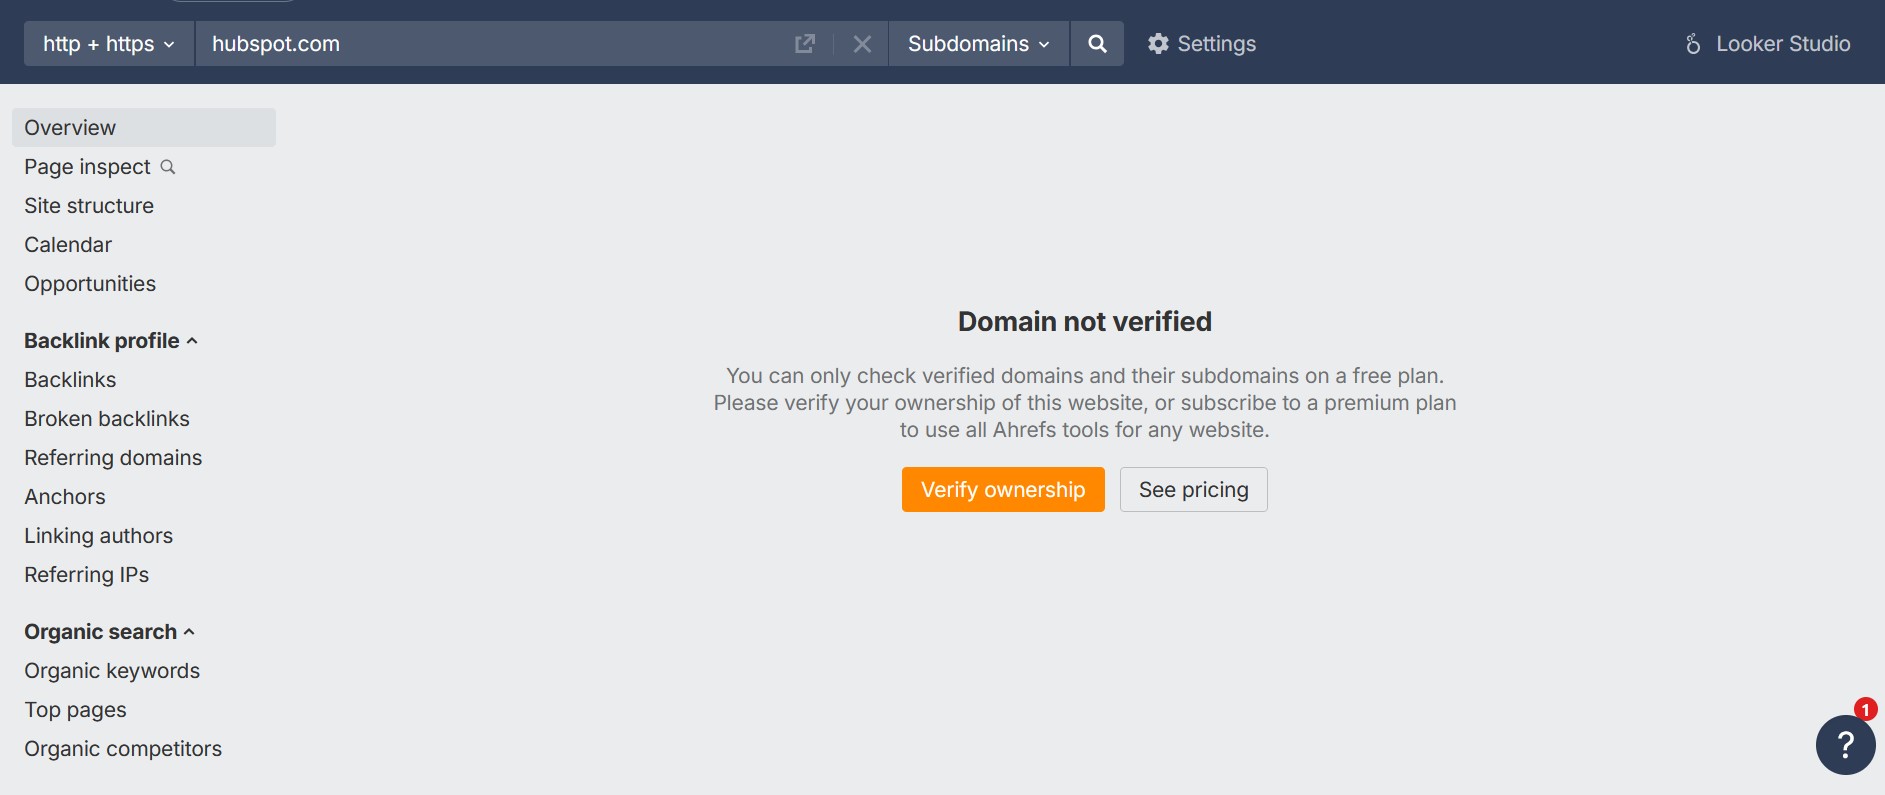
Task: Open hubspot.com in new tab icon
Action: pos(805,44)
